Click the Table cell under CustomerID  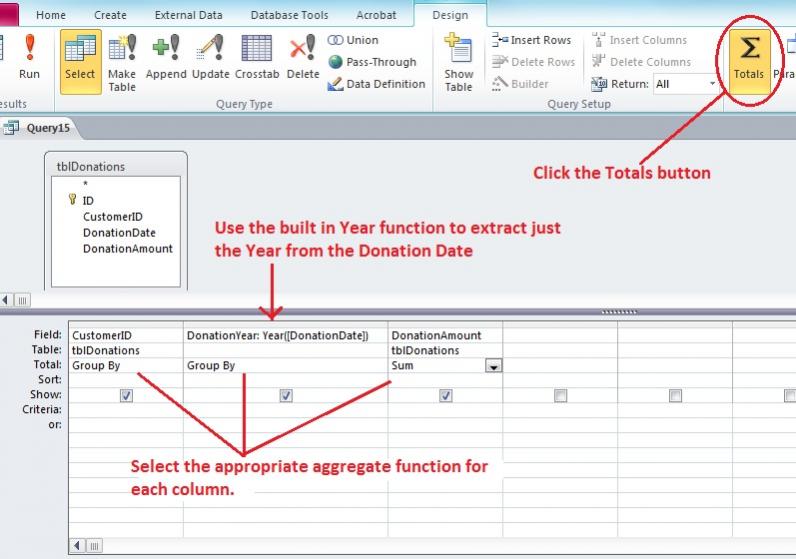126,350
